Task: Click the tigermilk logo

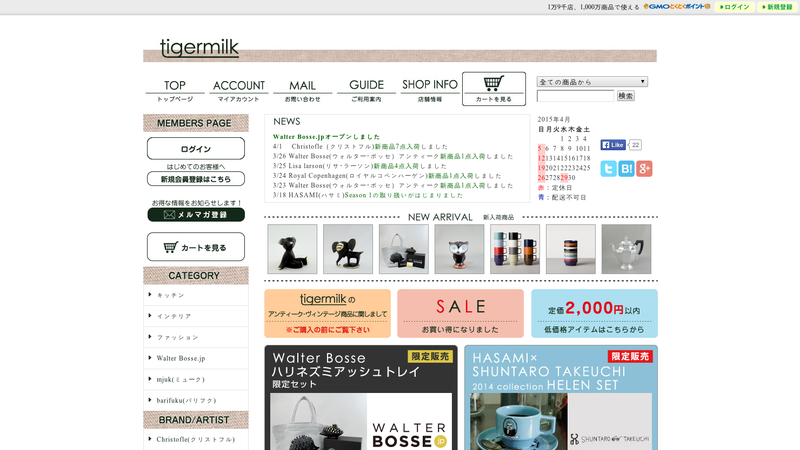Action: coord(199,48)
